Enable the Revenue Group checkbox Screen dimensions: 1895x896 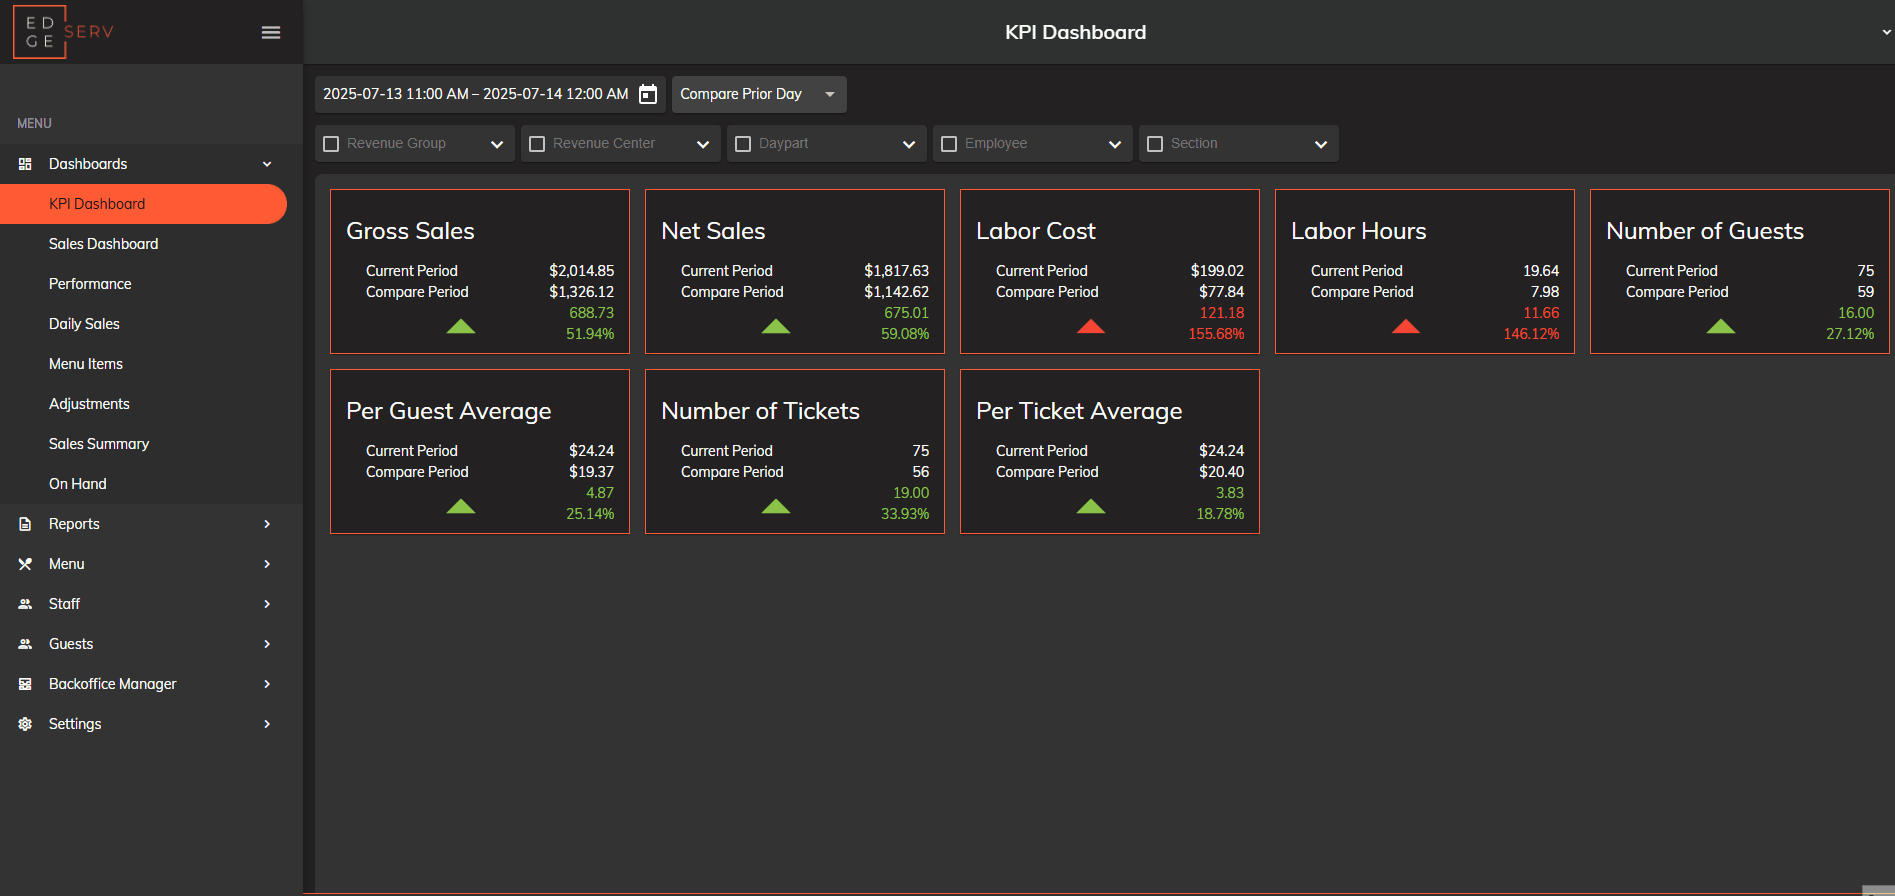pos(332,144)
